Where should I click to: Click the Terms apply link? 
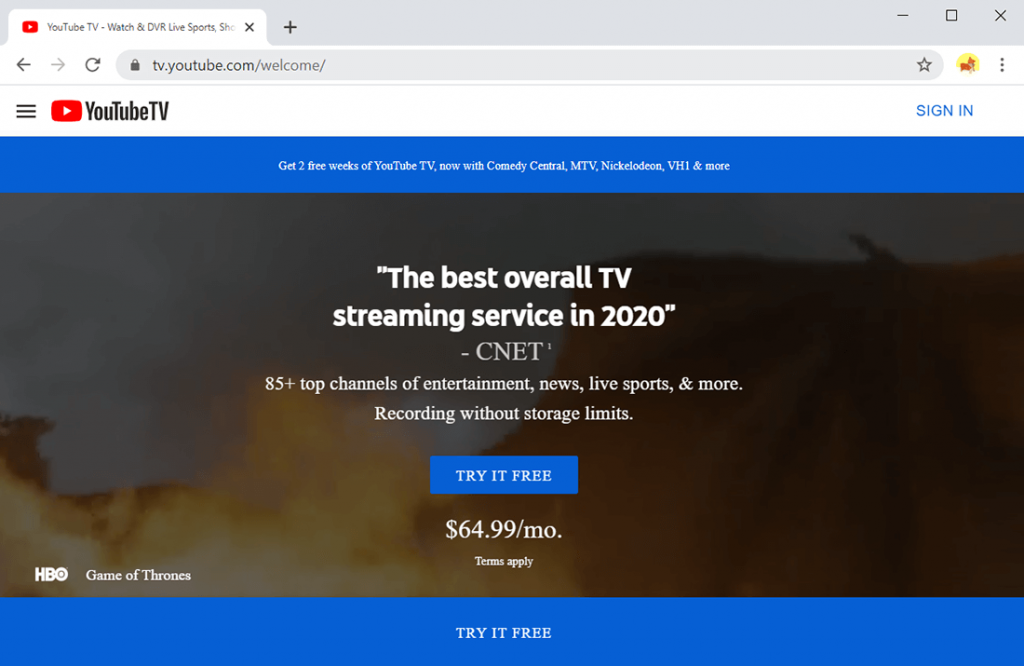pos(504,561)
